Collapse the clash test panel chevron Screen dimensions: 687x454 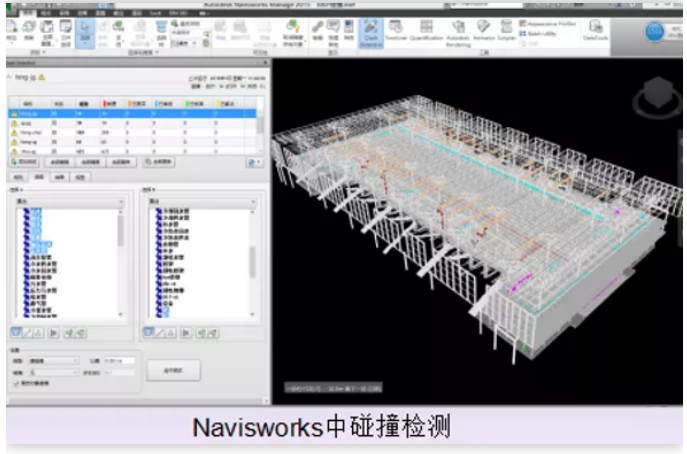coord(9,77)
